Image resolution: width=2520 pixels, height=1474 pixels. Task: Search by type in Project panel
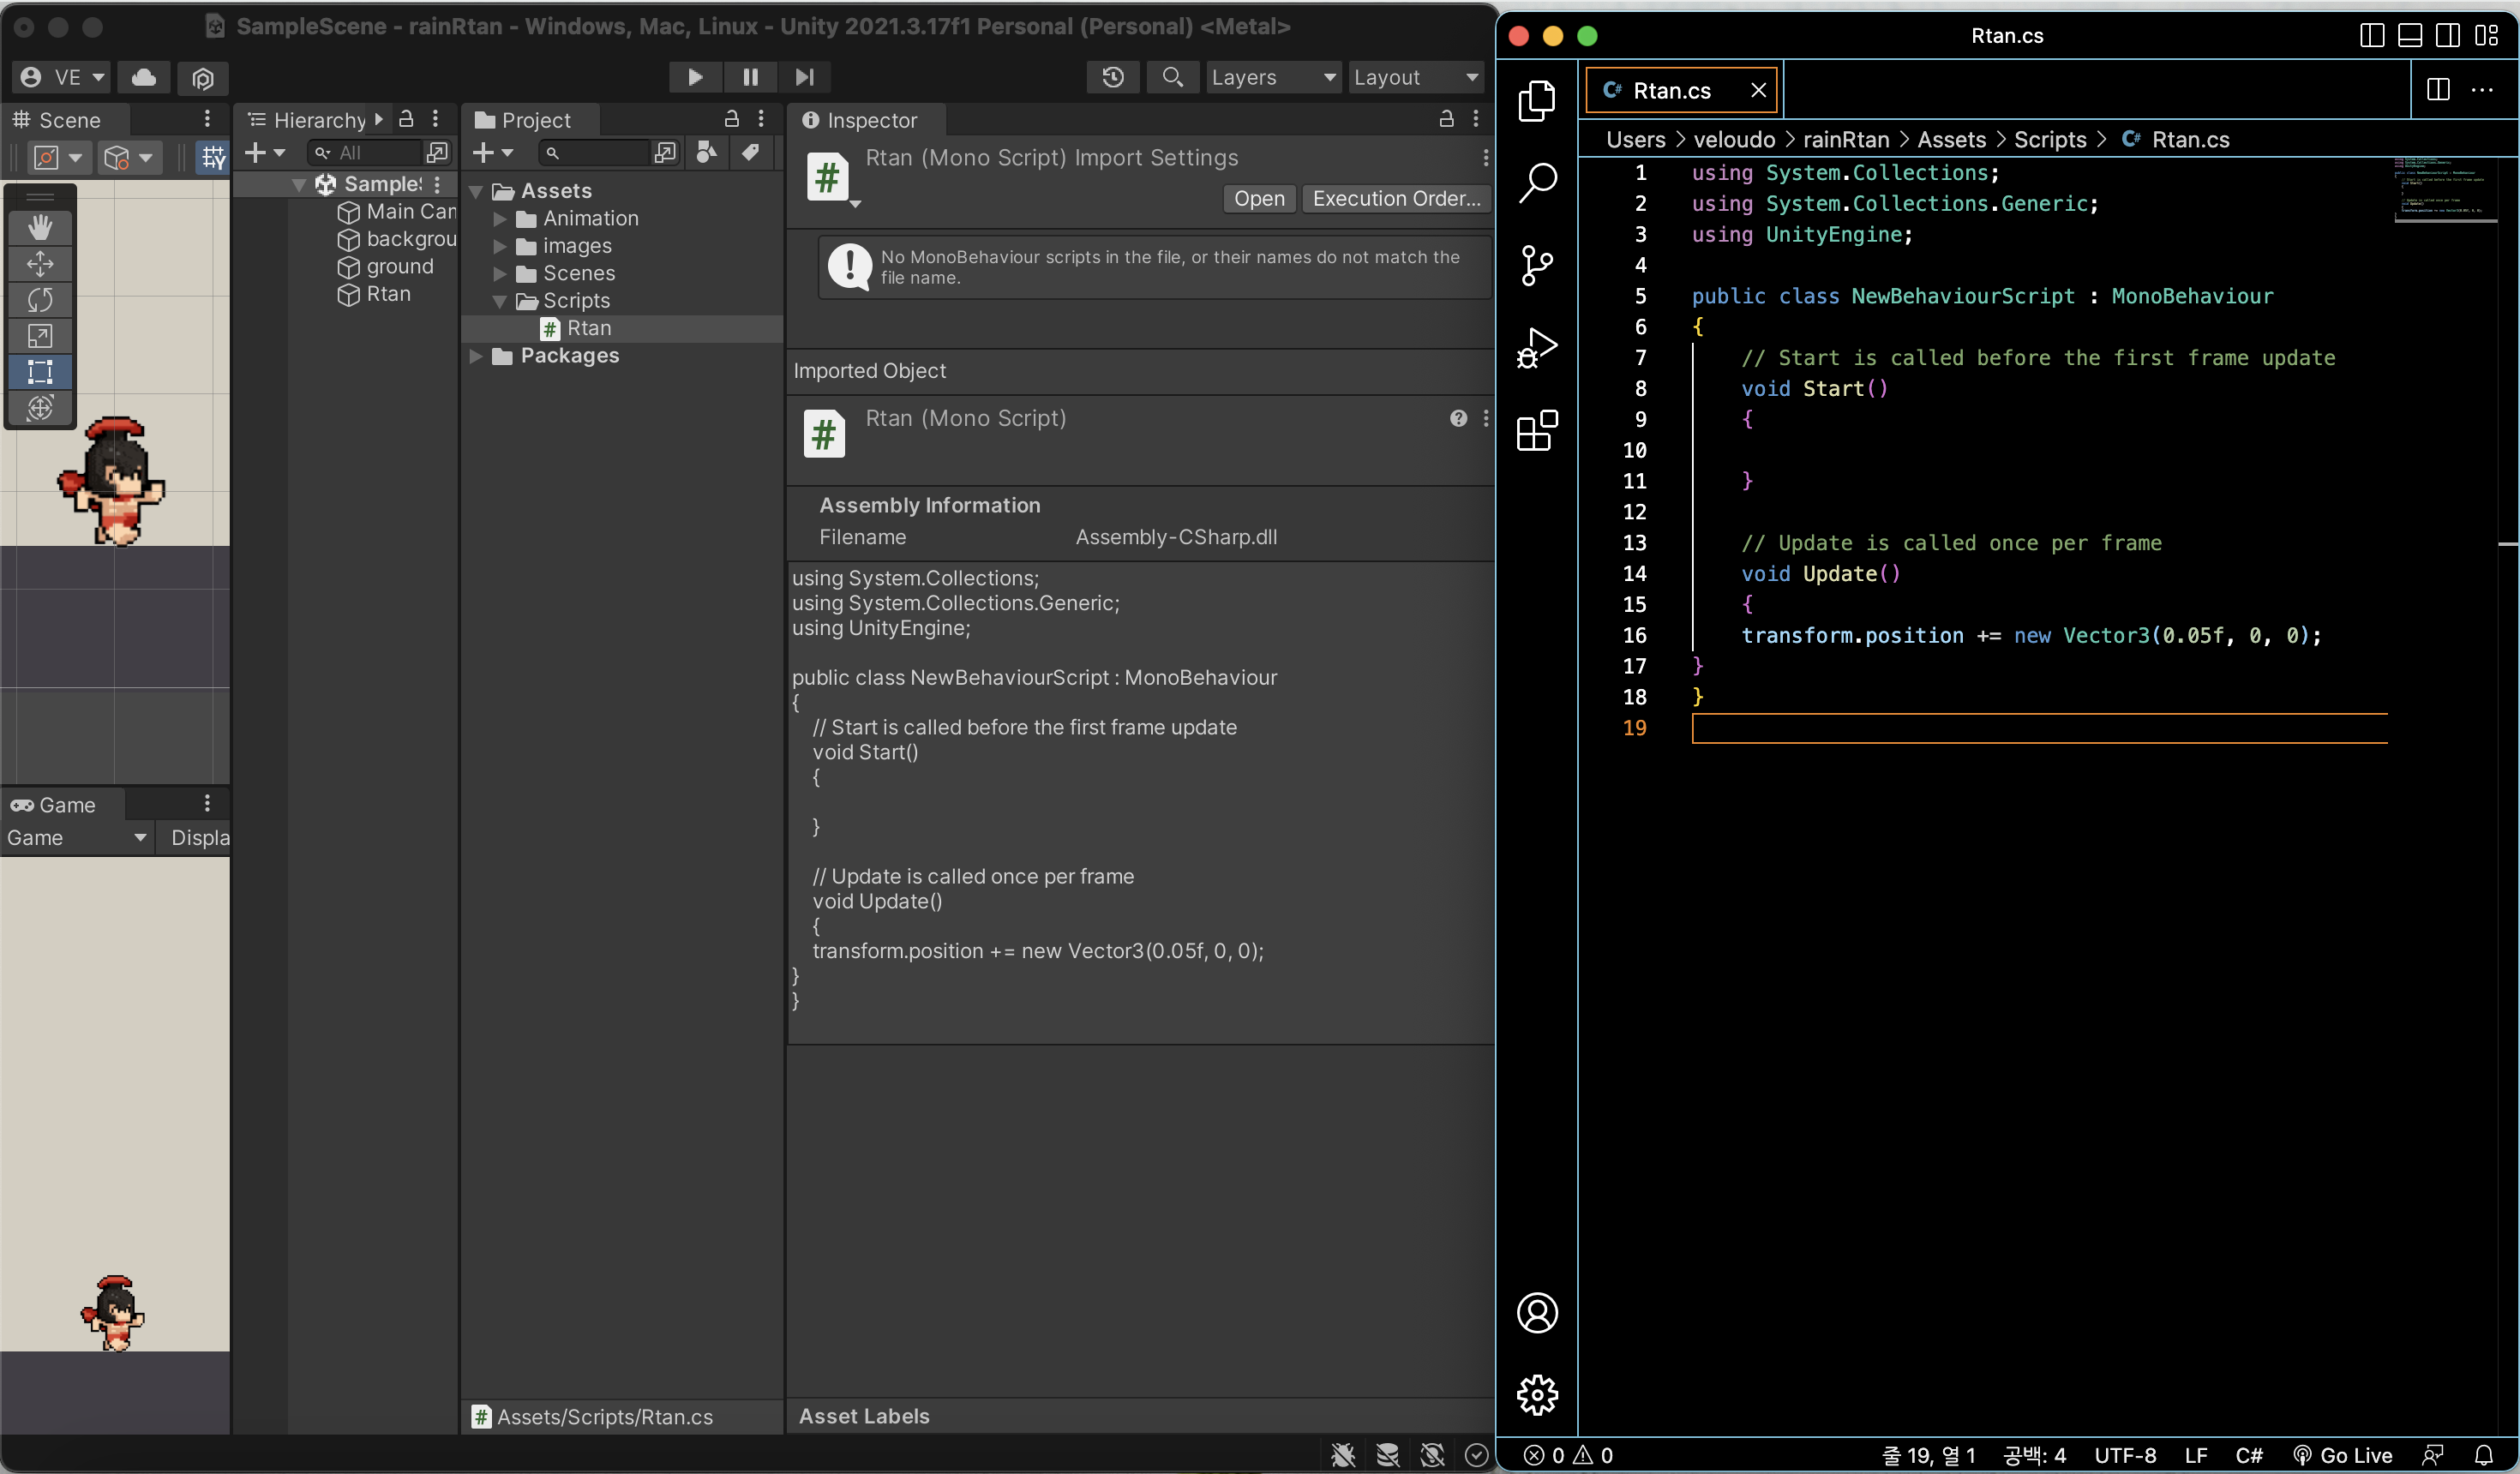click(707, 152)
